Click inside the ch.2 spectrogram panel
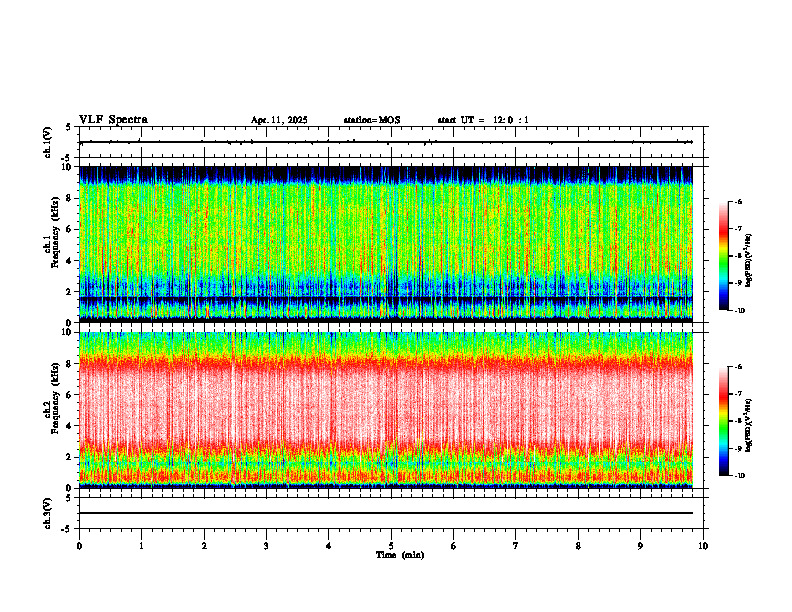The image size is (792, 612). point(386,410)
